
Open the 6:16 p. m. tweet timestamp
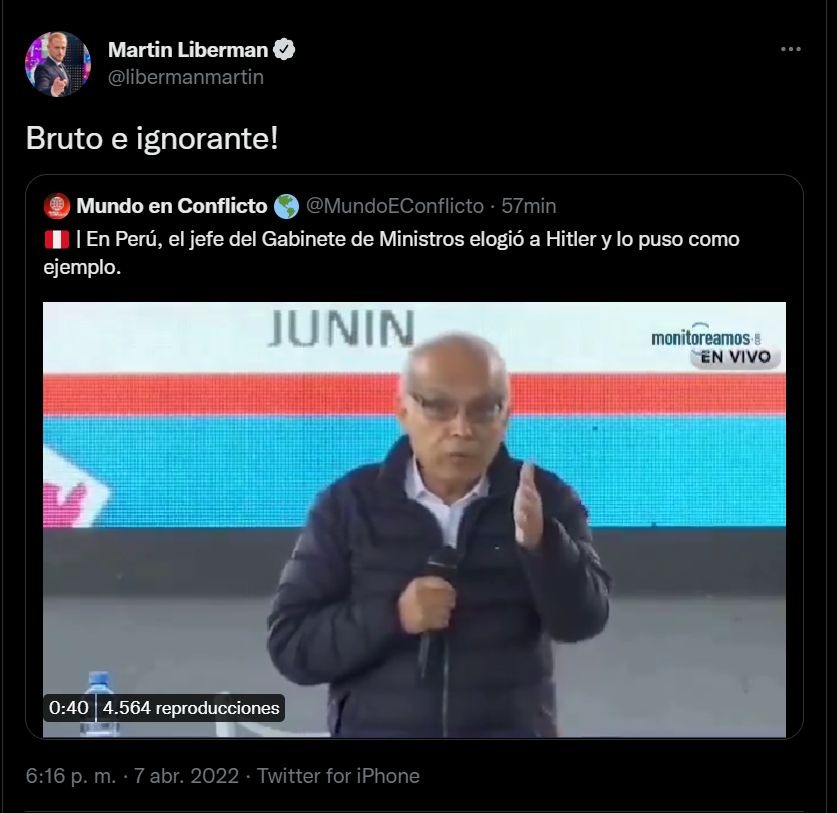click(70, 776)
